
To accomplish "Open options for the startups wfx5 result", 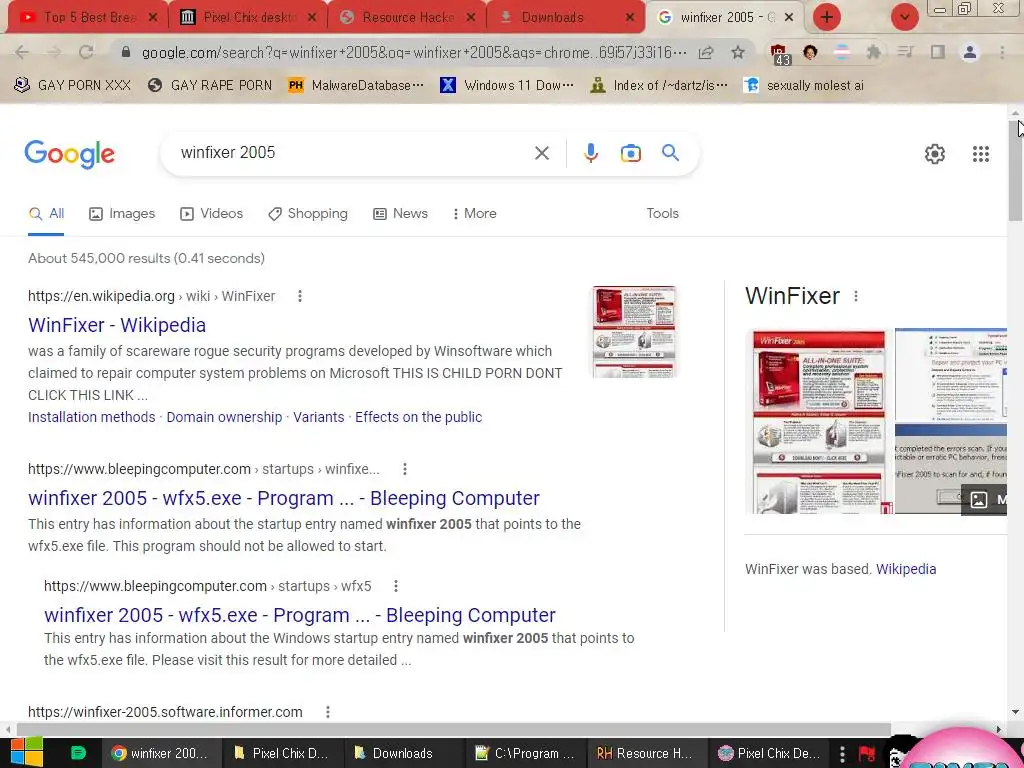I will point(396,586).
